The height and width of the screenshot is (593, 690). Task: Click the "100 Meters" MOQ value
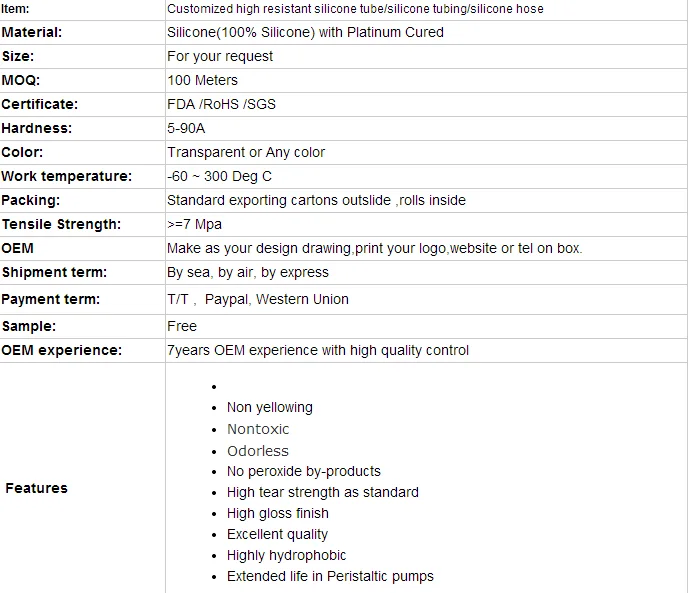pos(202,80)
